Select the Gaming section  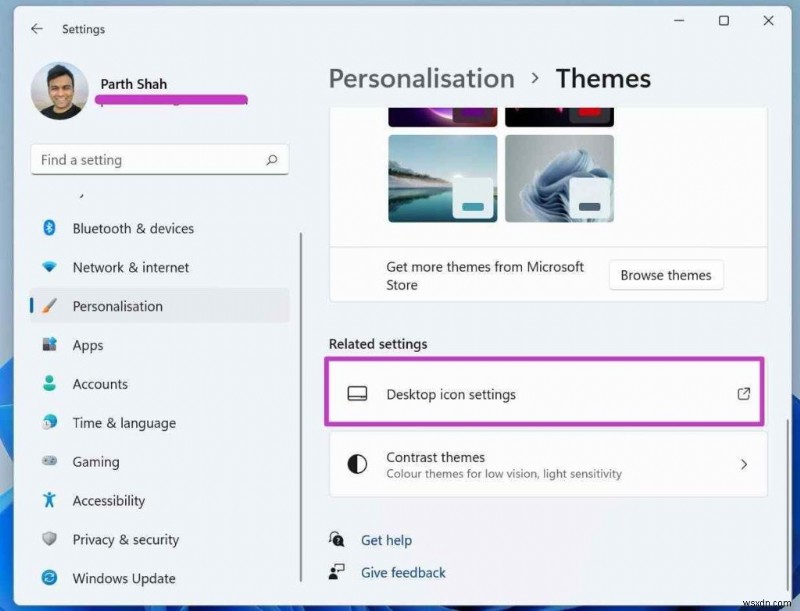tap(95, 462)
